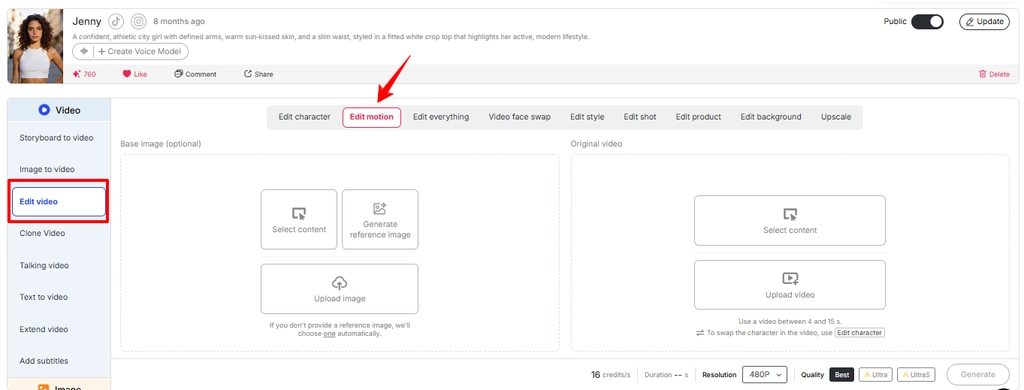This screenshot has height=390, width=1024.
Task: Switch to Edit shot tab
Action: click(640, 117)
